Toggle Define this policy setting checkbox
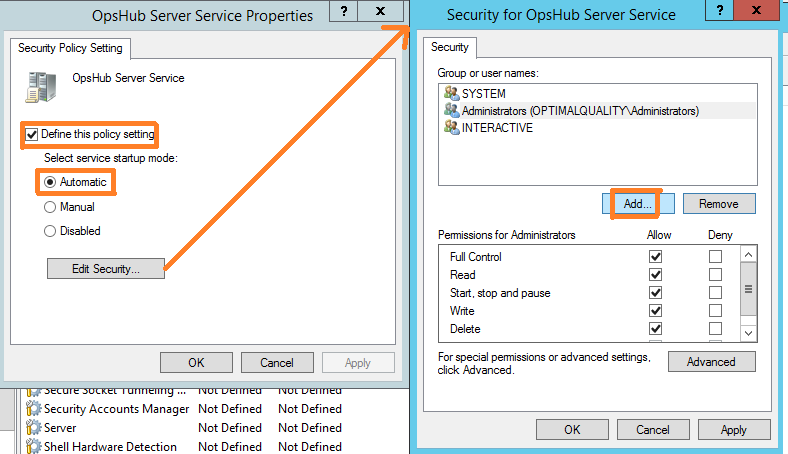This screenshot has width=788, height=454. coord(33,134)
